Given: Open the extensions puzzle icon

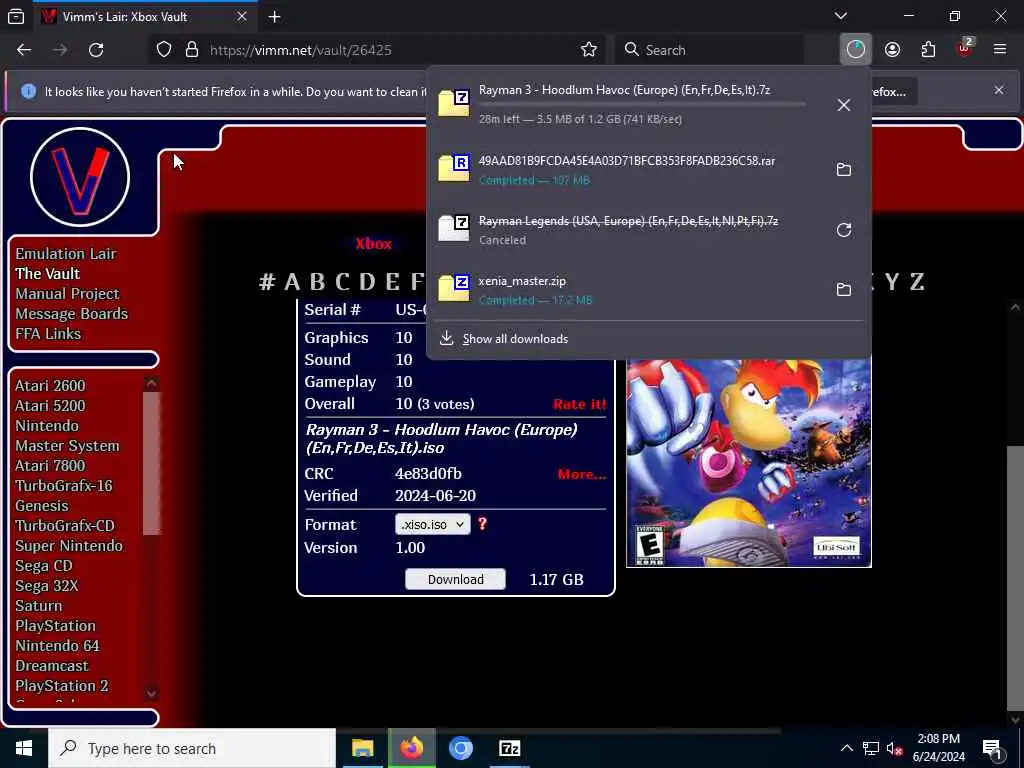Looking at the screenshot, I should click(x=928, y=50).
